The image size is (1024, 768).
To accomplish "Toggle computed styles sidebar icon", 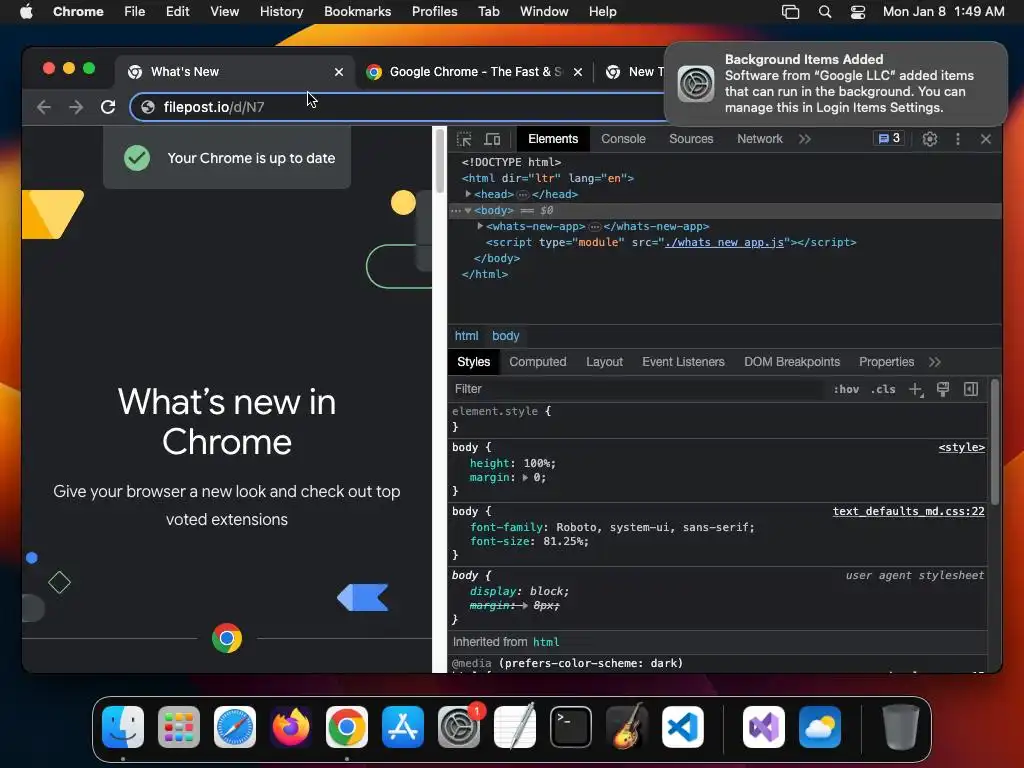I will click(970, 389).
